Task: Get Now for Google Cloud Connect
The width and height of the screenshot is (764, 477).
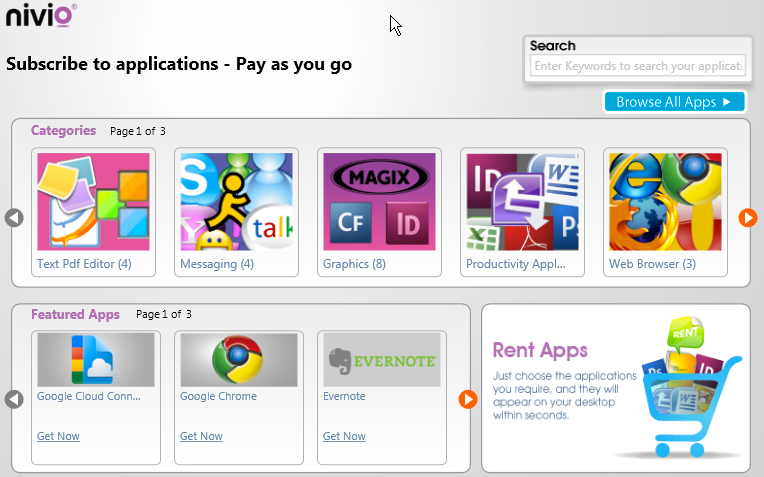Action: click(x=58, y=436)
